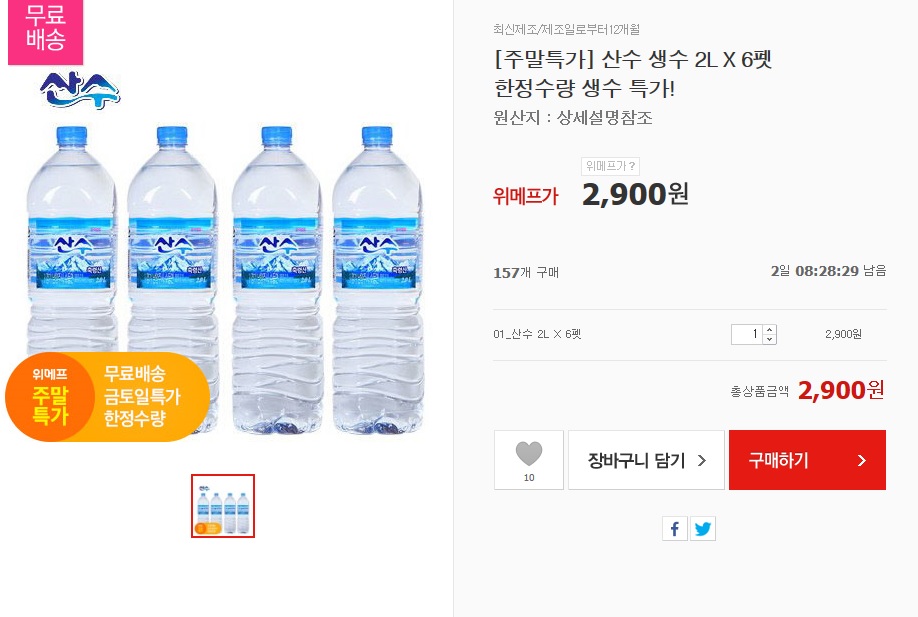Increase quantity with the up arrow
The width and height of the screenshot is (918, 617).
pyautogui.click(x=769, y=329)
